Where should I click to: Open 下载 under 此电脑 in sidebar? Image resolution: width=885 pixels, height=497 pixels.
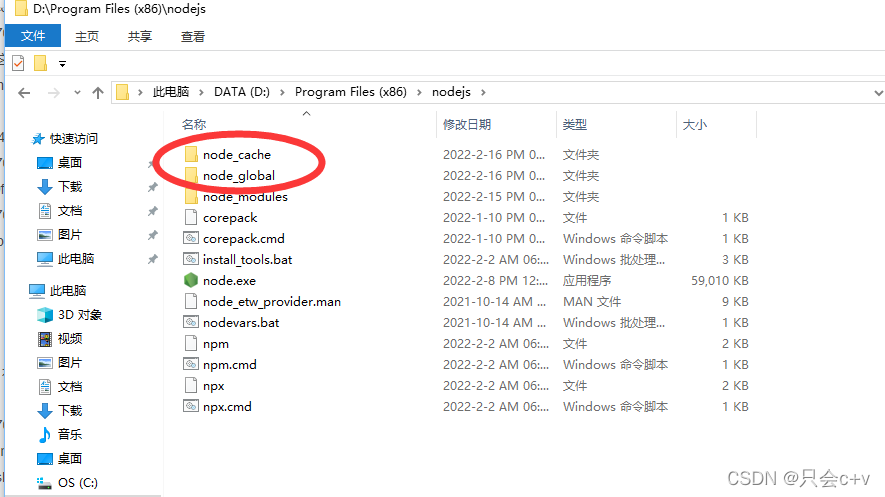click(70, 410)
